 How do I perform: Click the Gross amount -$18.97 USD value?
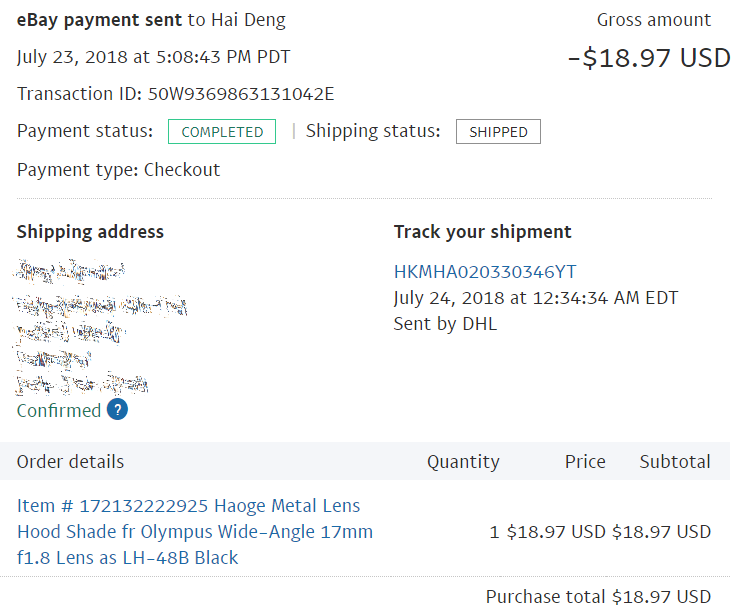pyautogui.click(x=649, y=58)
